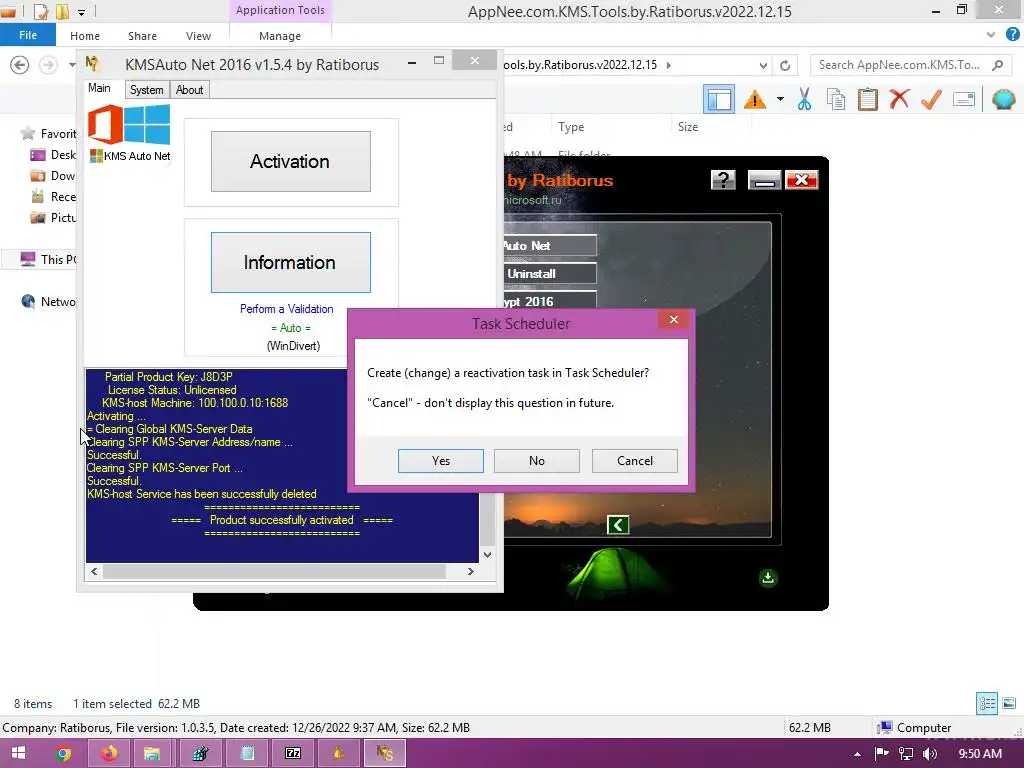
Task: Click the volume speaker tray icon
Action: point(930,754)
